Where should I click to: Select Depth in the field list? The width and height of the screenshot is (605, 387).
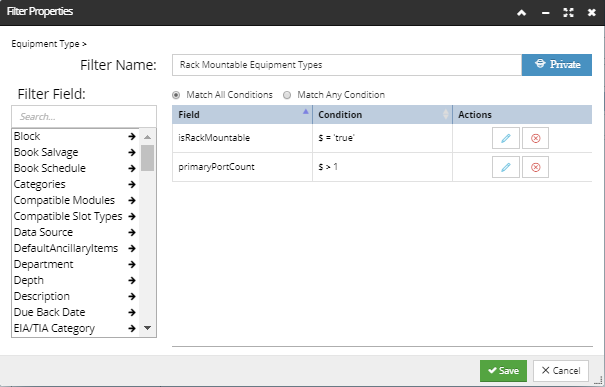point(29,281)
